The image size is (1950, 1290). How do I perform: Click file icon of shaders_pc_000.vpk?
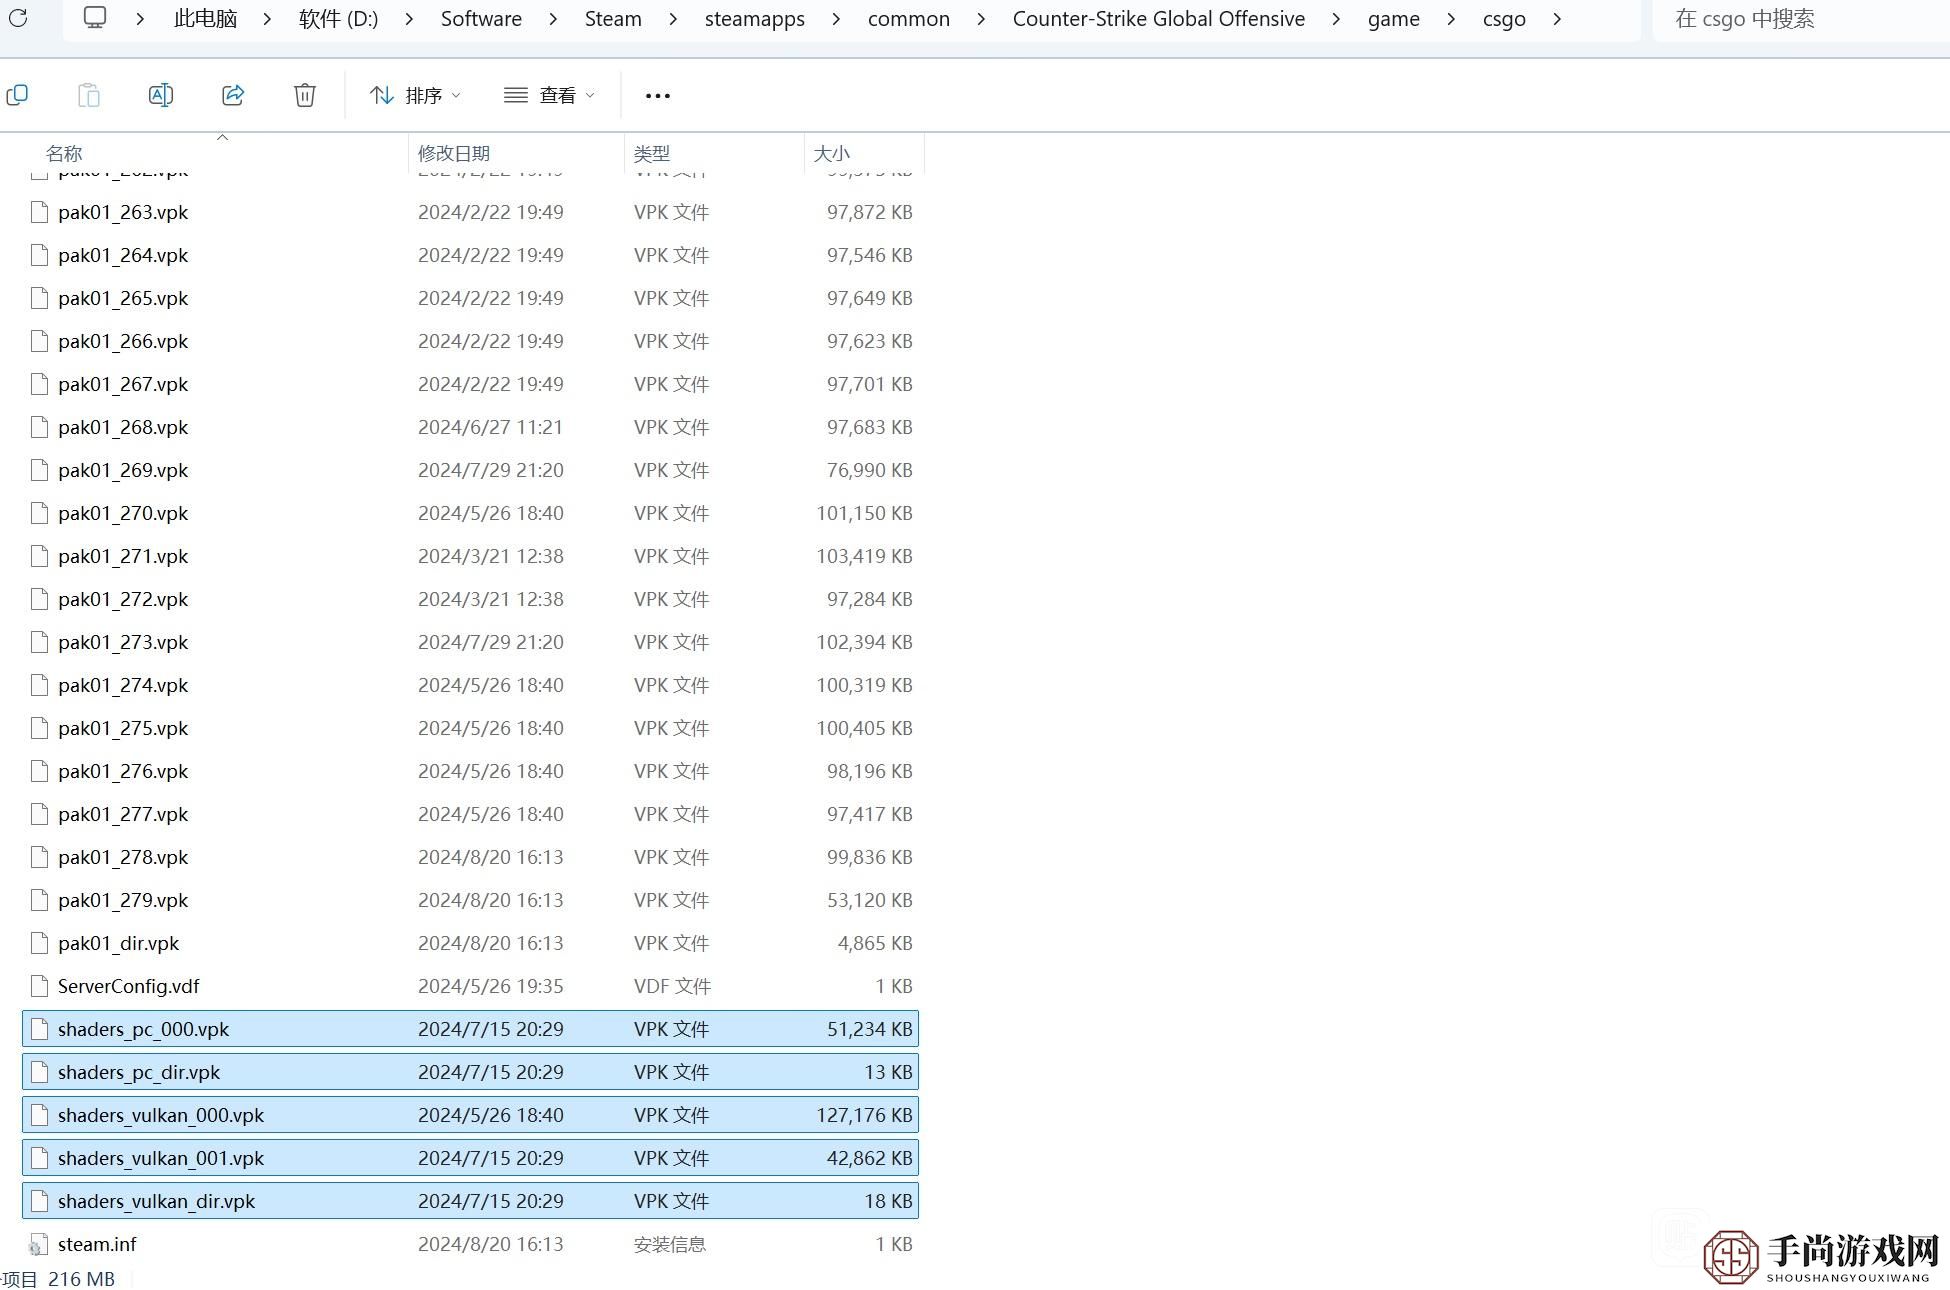coord(39,1029)
